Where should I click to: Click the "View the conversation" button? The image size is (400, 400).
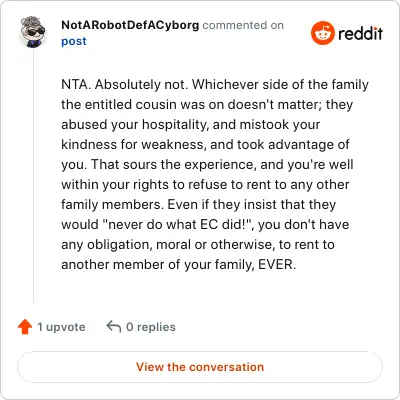coord(200,367)
